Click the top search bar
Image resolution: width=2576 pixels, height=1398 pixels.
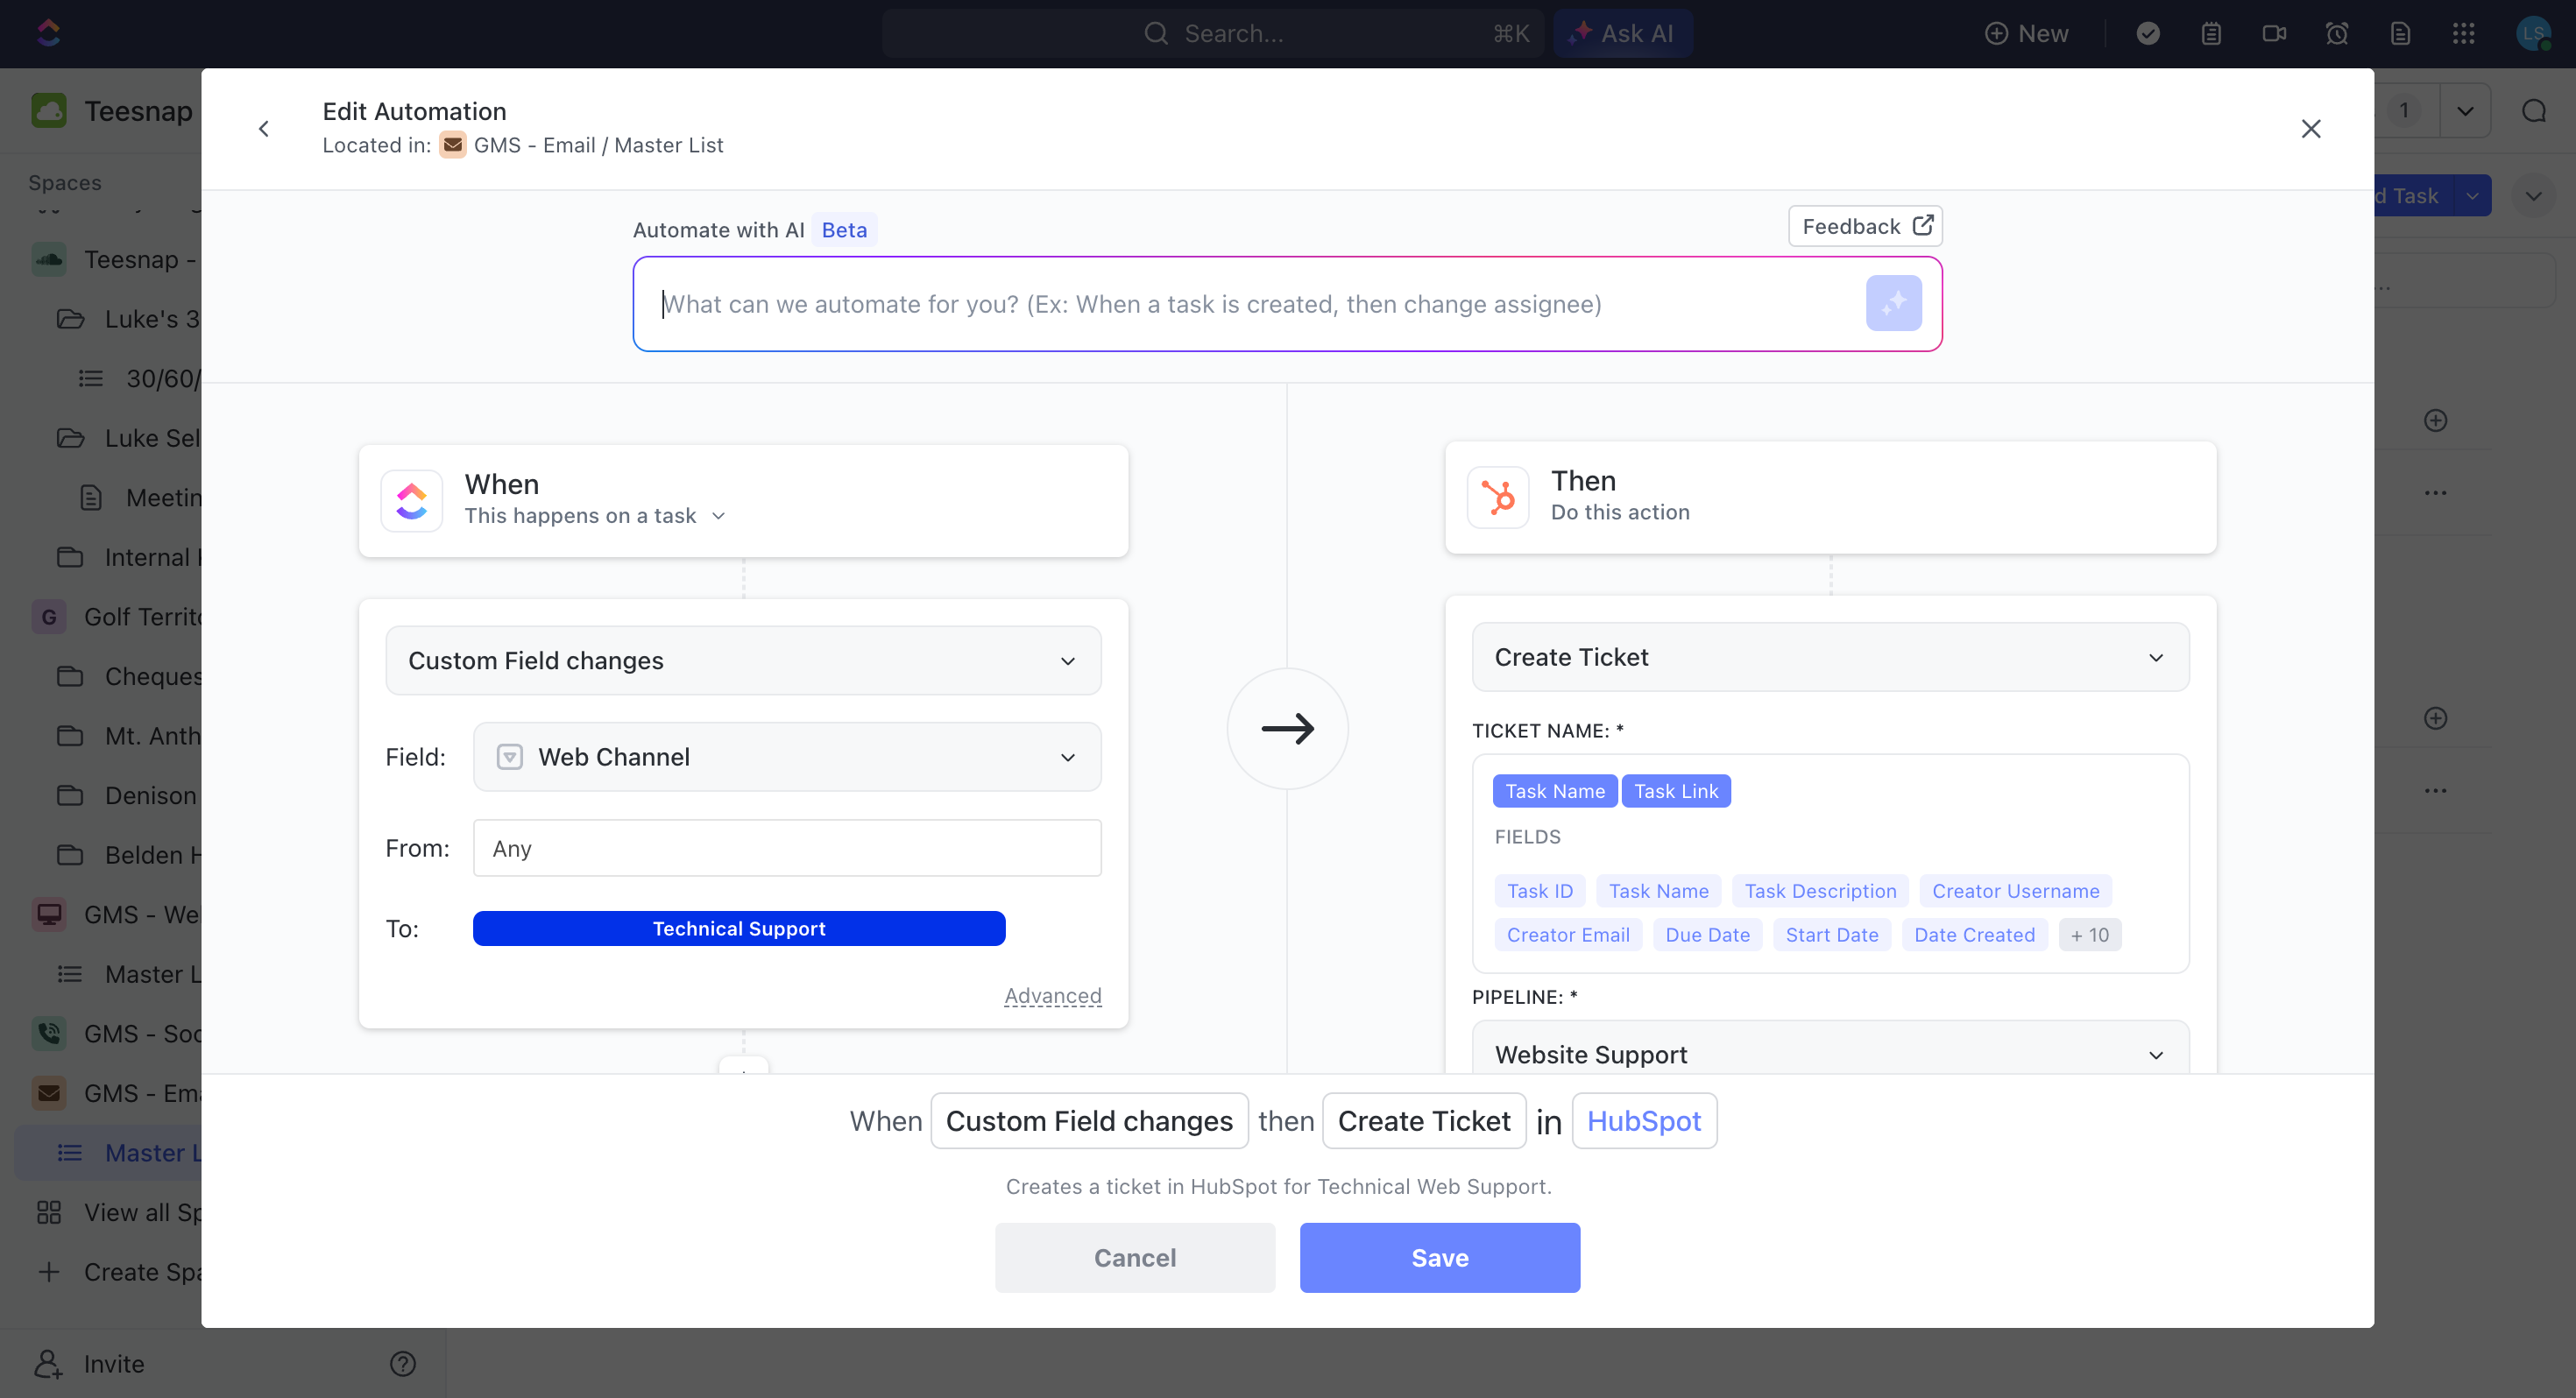pos(1213,33)
